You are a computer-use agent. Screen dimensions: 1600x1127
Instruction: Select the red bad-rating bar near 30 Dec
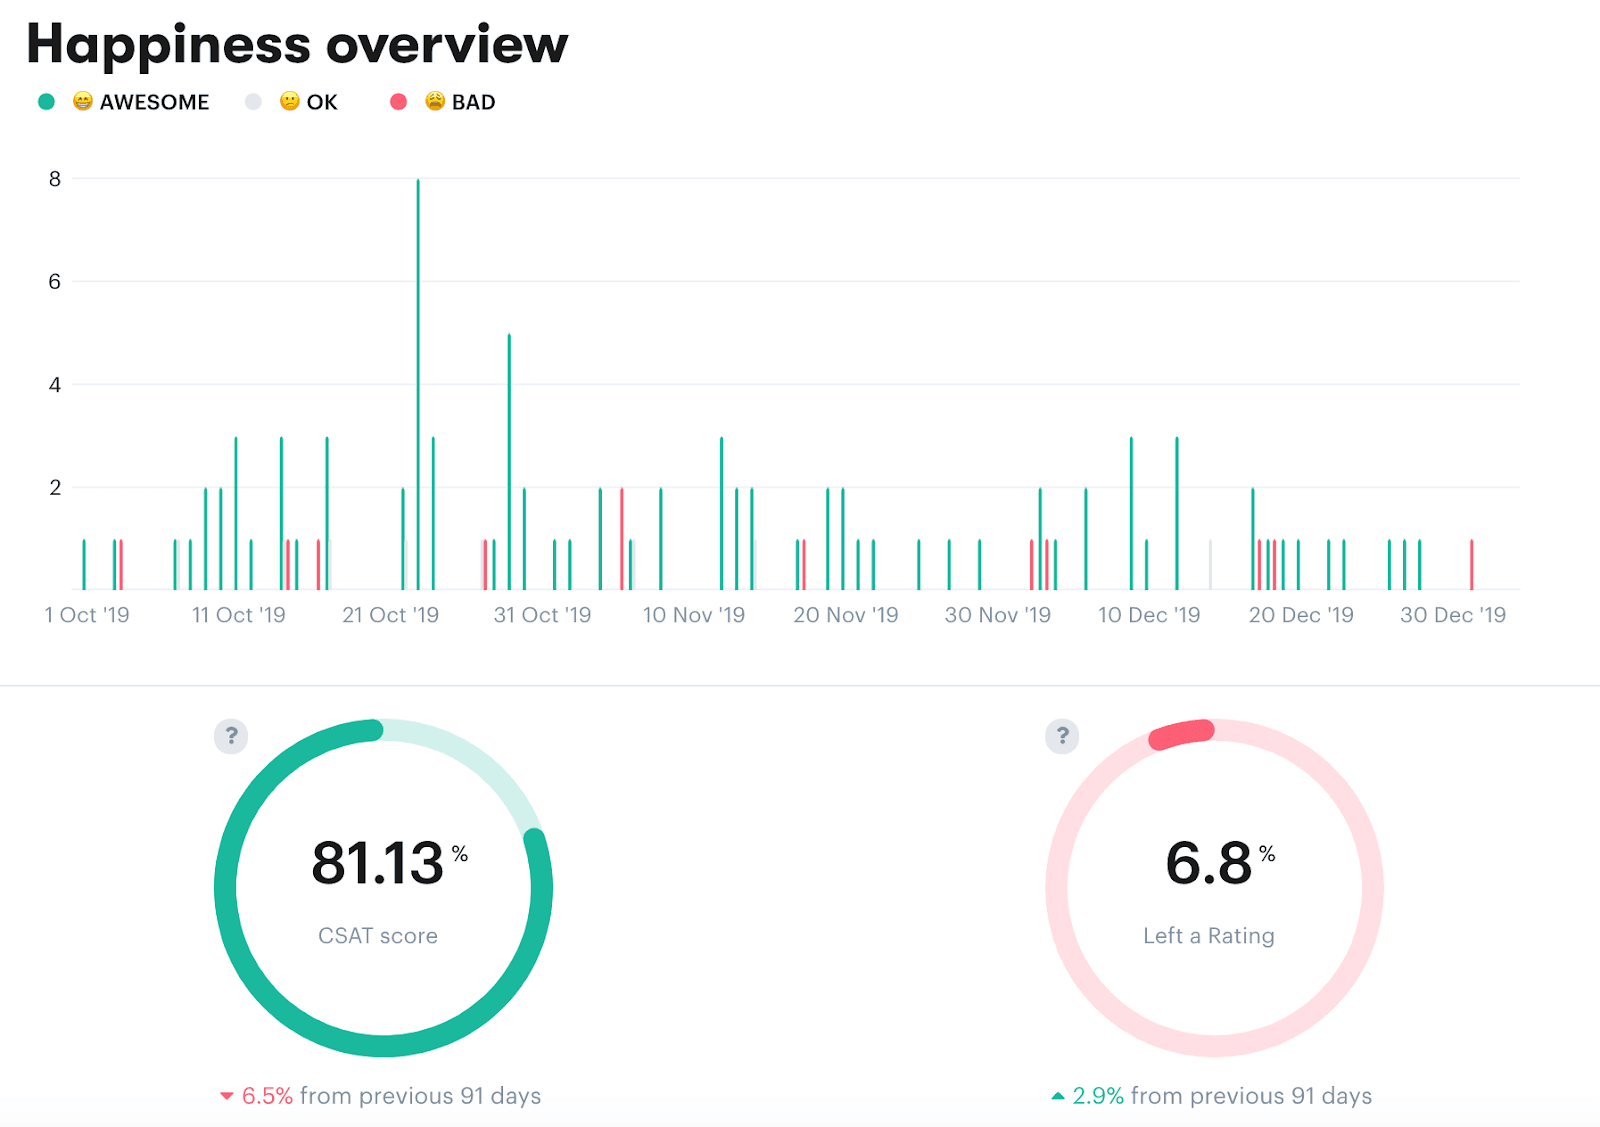click(1471, 565)
